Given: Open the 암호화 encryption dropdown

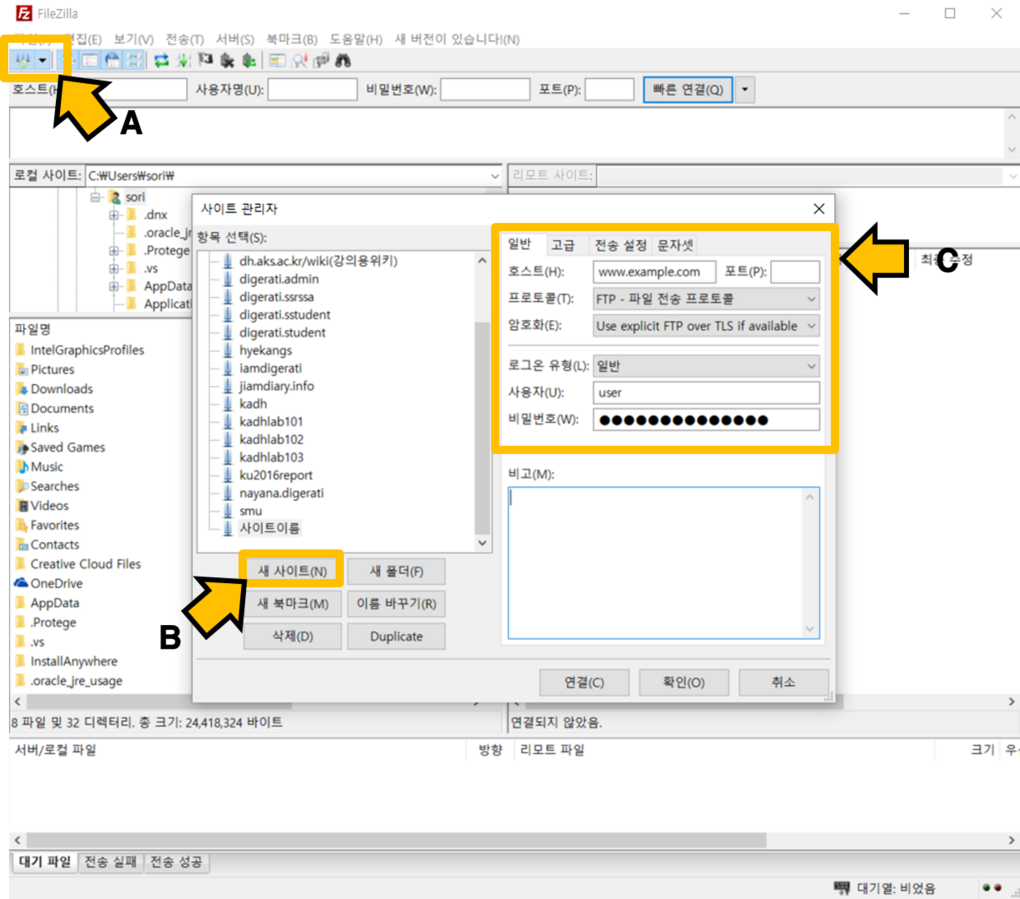Looking at the screenshot, I should (x=706, y=326).
